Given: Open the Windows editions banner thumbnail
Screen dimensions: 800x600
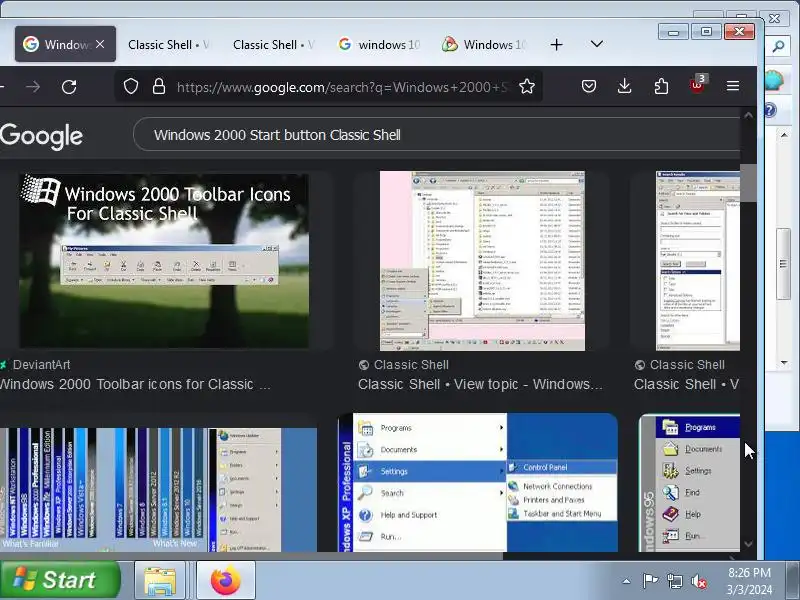Looking at the screenshot, I should [158, 490].
